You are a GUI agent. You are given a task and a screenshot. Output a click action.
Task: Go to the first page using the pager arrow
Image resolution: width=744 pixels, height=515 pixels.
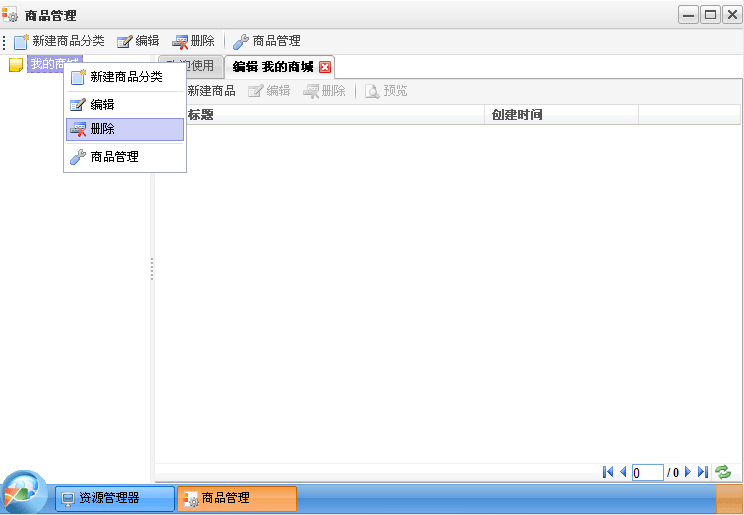click(x=608, y=472)
